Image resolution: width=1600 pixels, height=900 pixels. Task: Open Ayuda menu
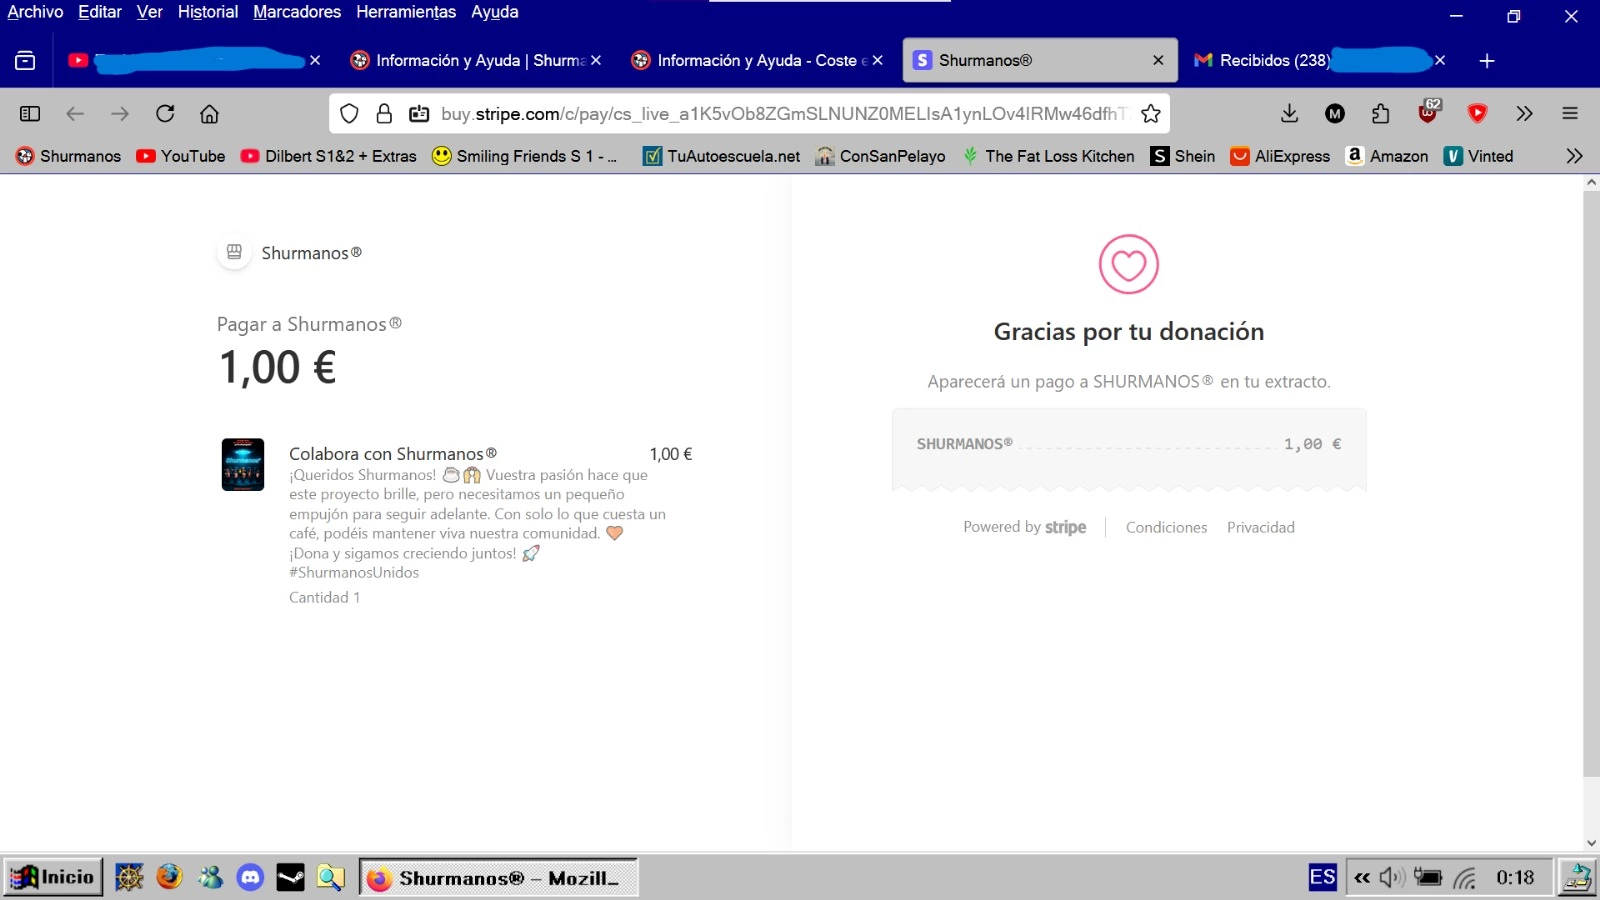tap(495, 12)
